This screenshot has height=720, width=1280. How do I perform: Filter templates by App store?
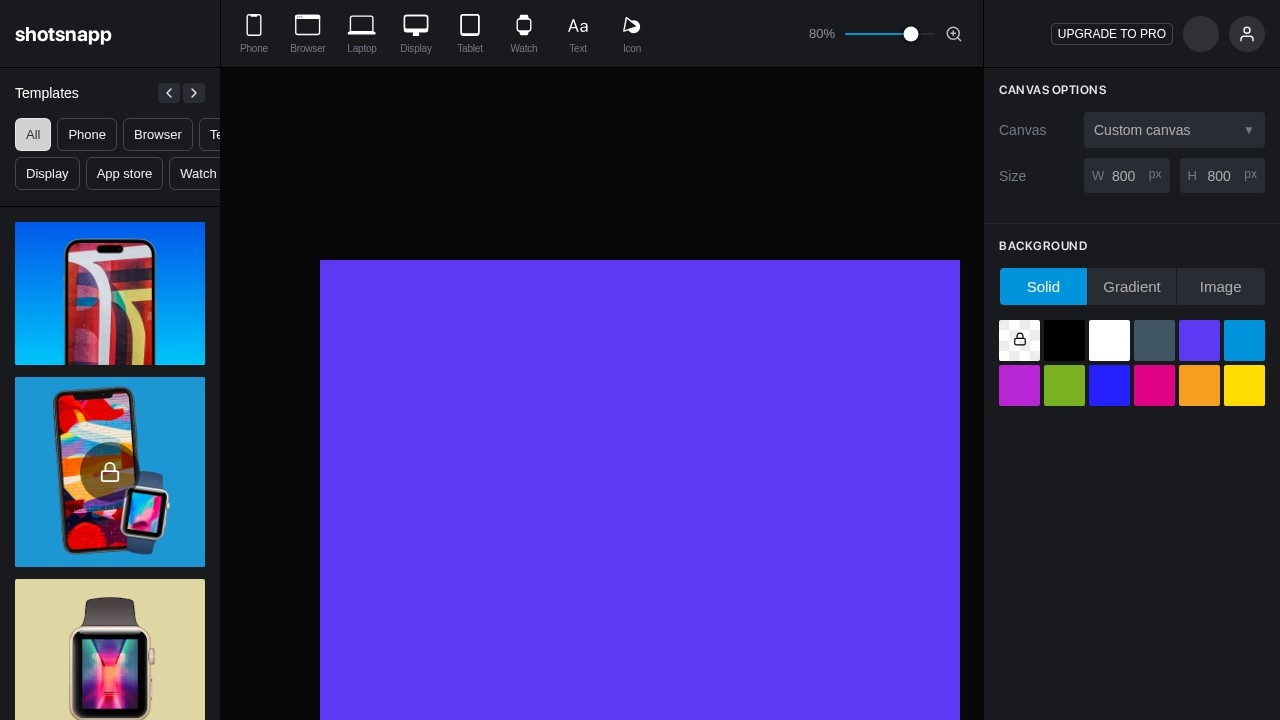point(124,174)
